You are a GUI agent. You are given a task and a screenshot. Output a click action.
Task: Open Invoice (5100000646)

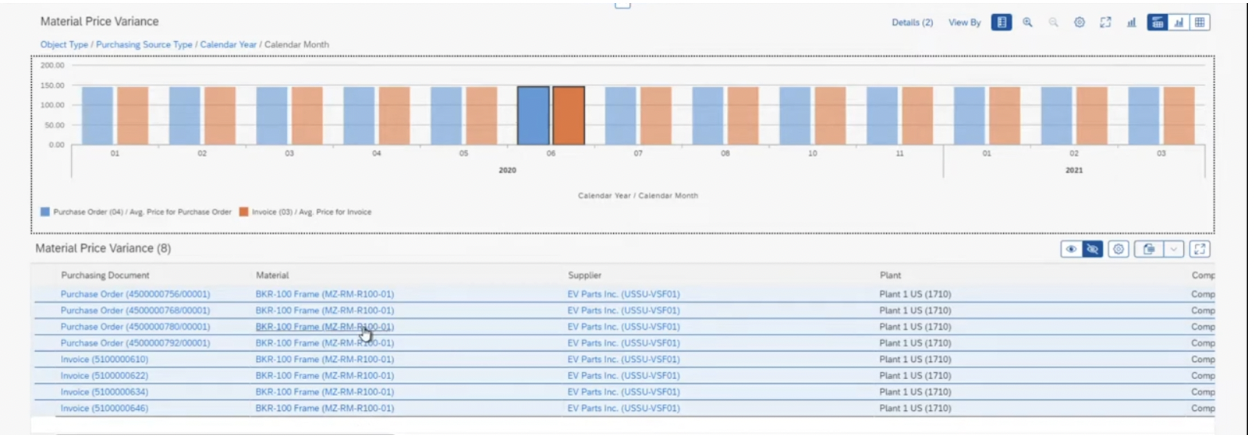tap(104, 408)
